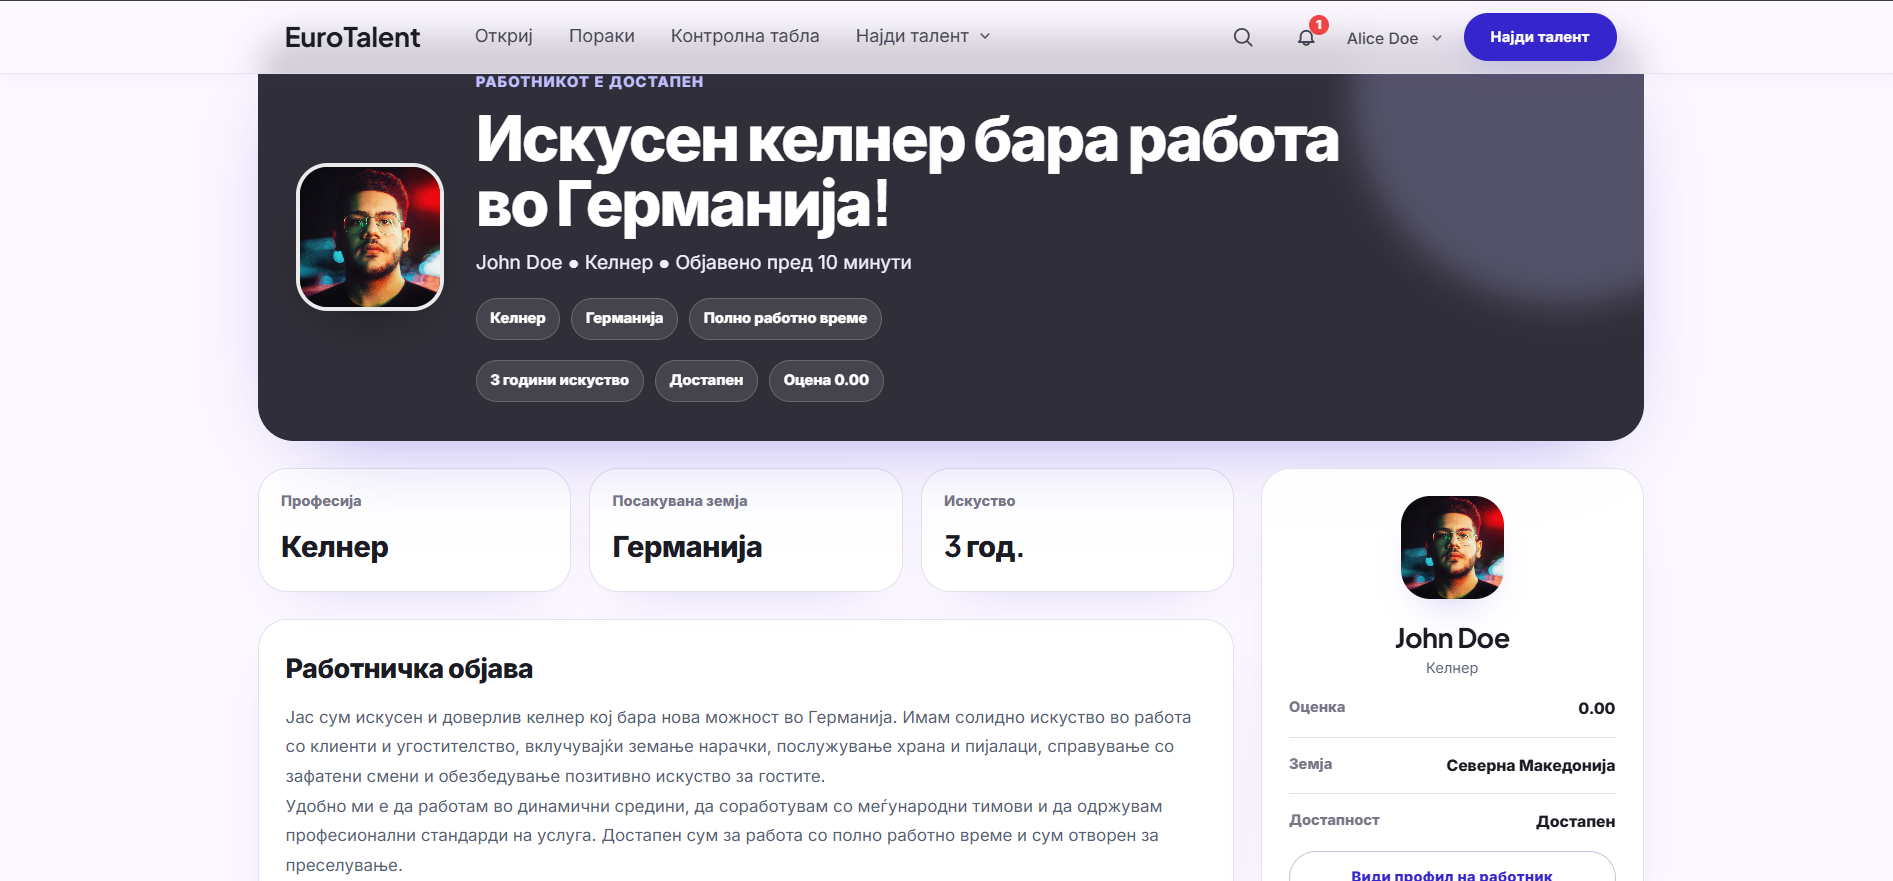Click the sidebar Достапност value Достапен

pos(1575,821)
